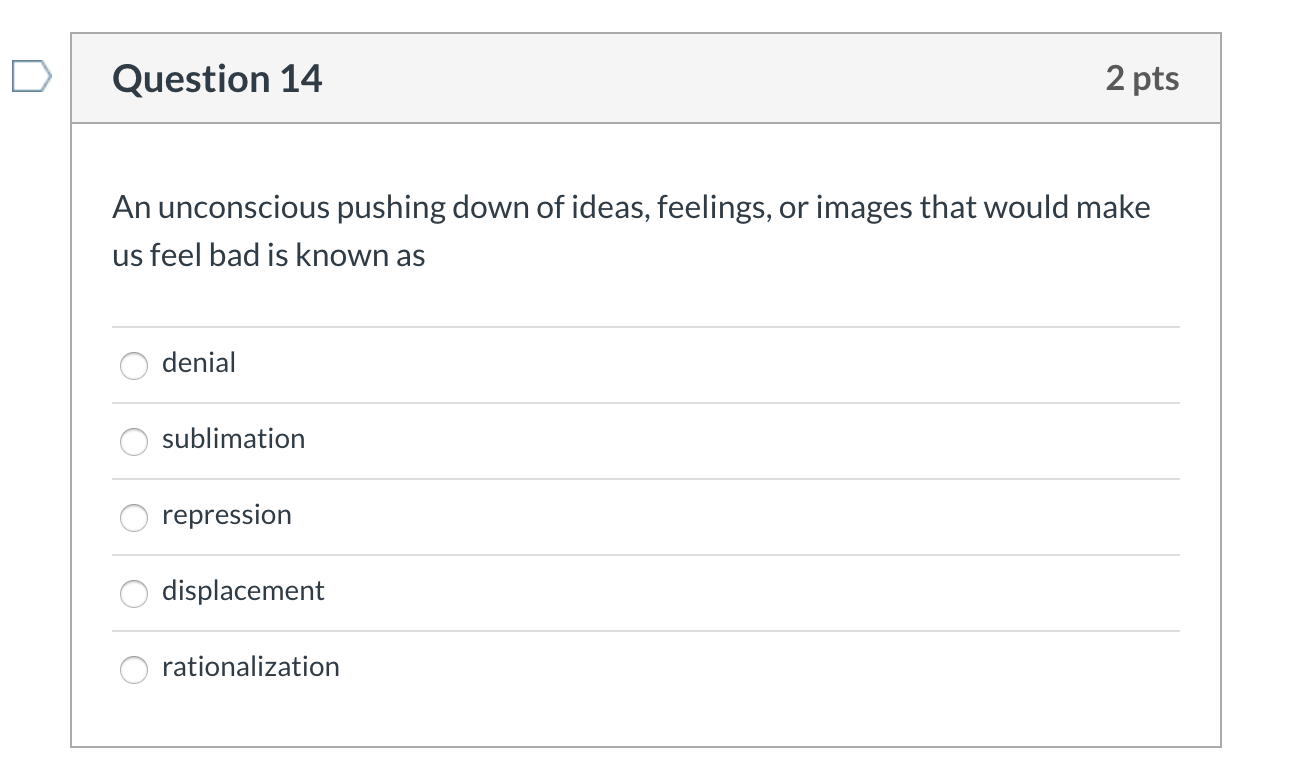Click the 'displacement' answer label text
Viewport: 1304px width, 782px height.
243,591
